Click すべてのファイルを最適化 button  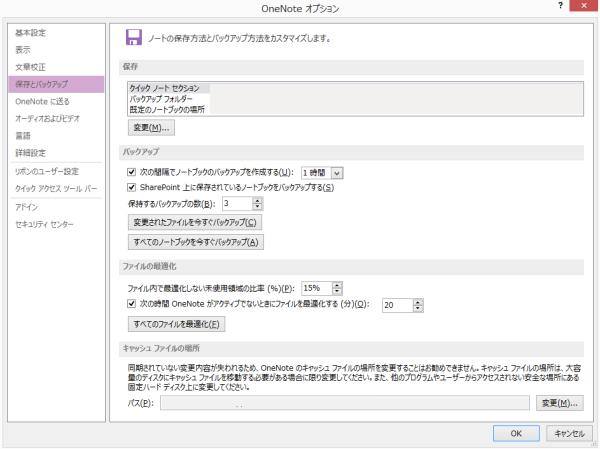[x=176, y=324]
